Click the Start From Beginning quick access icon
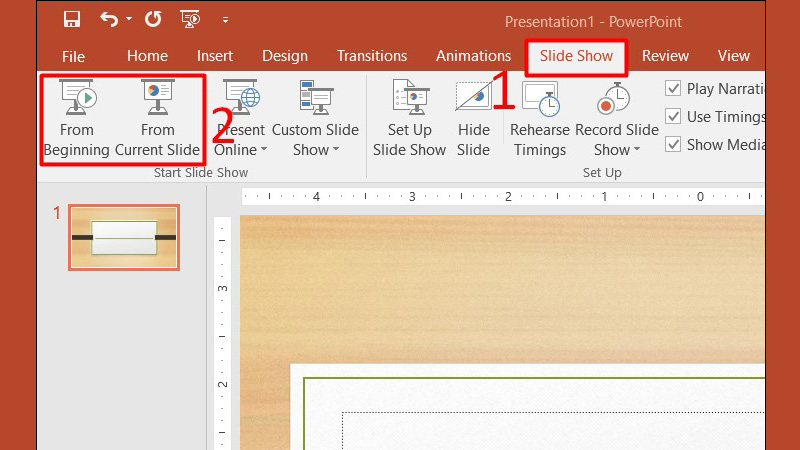 pyautogui.click(x=190, y=19)
